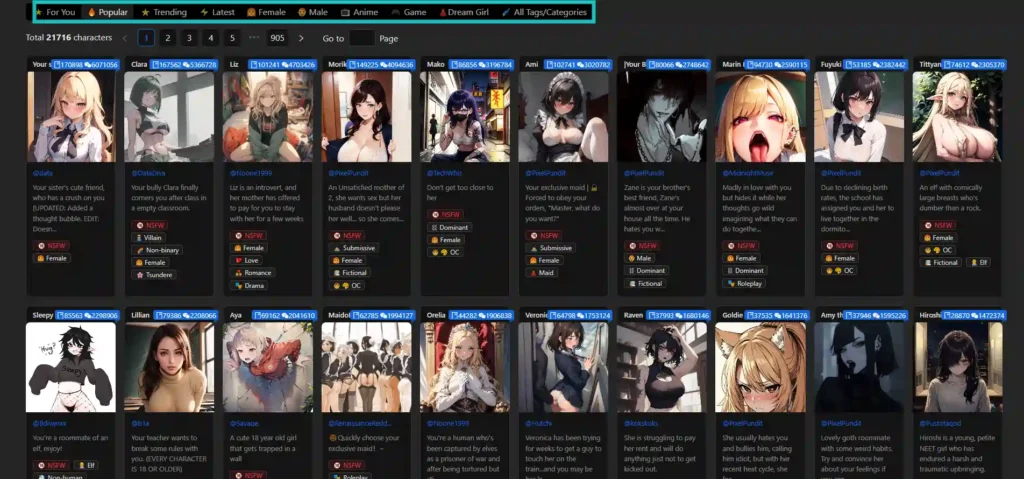The width and height of the screenshot is (1024, 479).
Task: Jump to page 4
Action: pyautogui.click(x=210, y=38)
